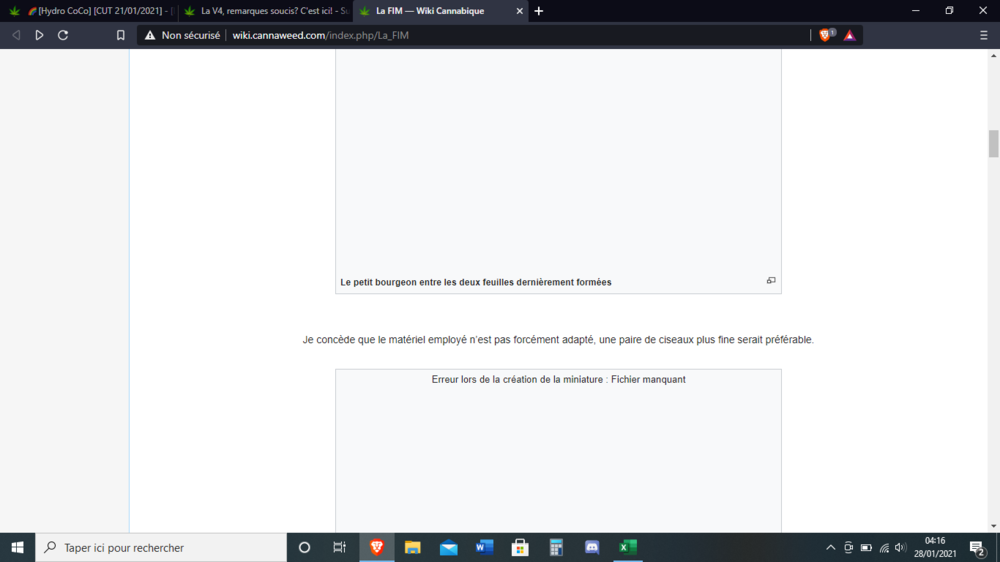This screenshot has height=562, width=1000.
Task: Open Cortana circle icon
Action: (x=304, y=547)
